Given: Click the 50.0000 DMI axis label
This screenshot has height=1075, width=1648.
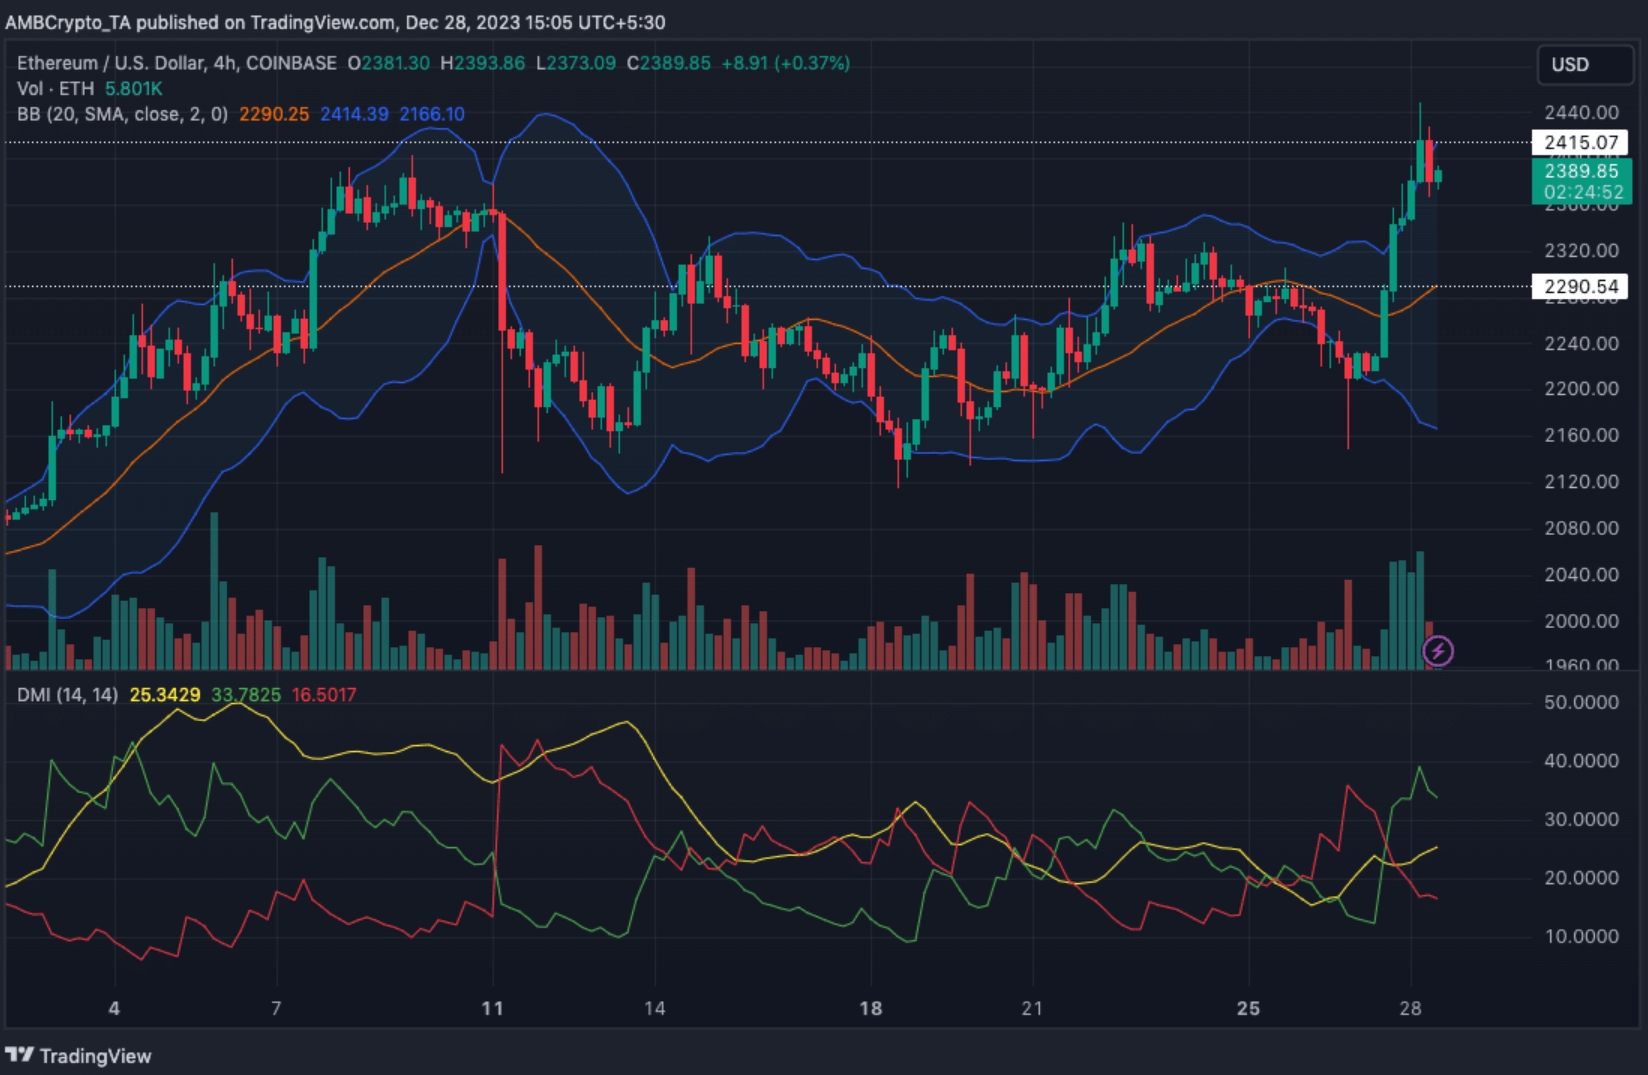Looking at the screenshot, I should click(1581, 703).
